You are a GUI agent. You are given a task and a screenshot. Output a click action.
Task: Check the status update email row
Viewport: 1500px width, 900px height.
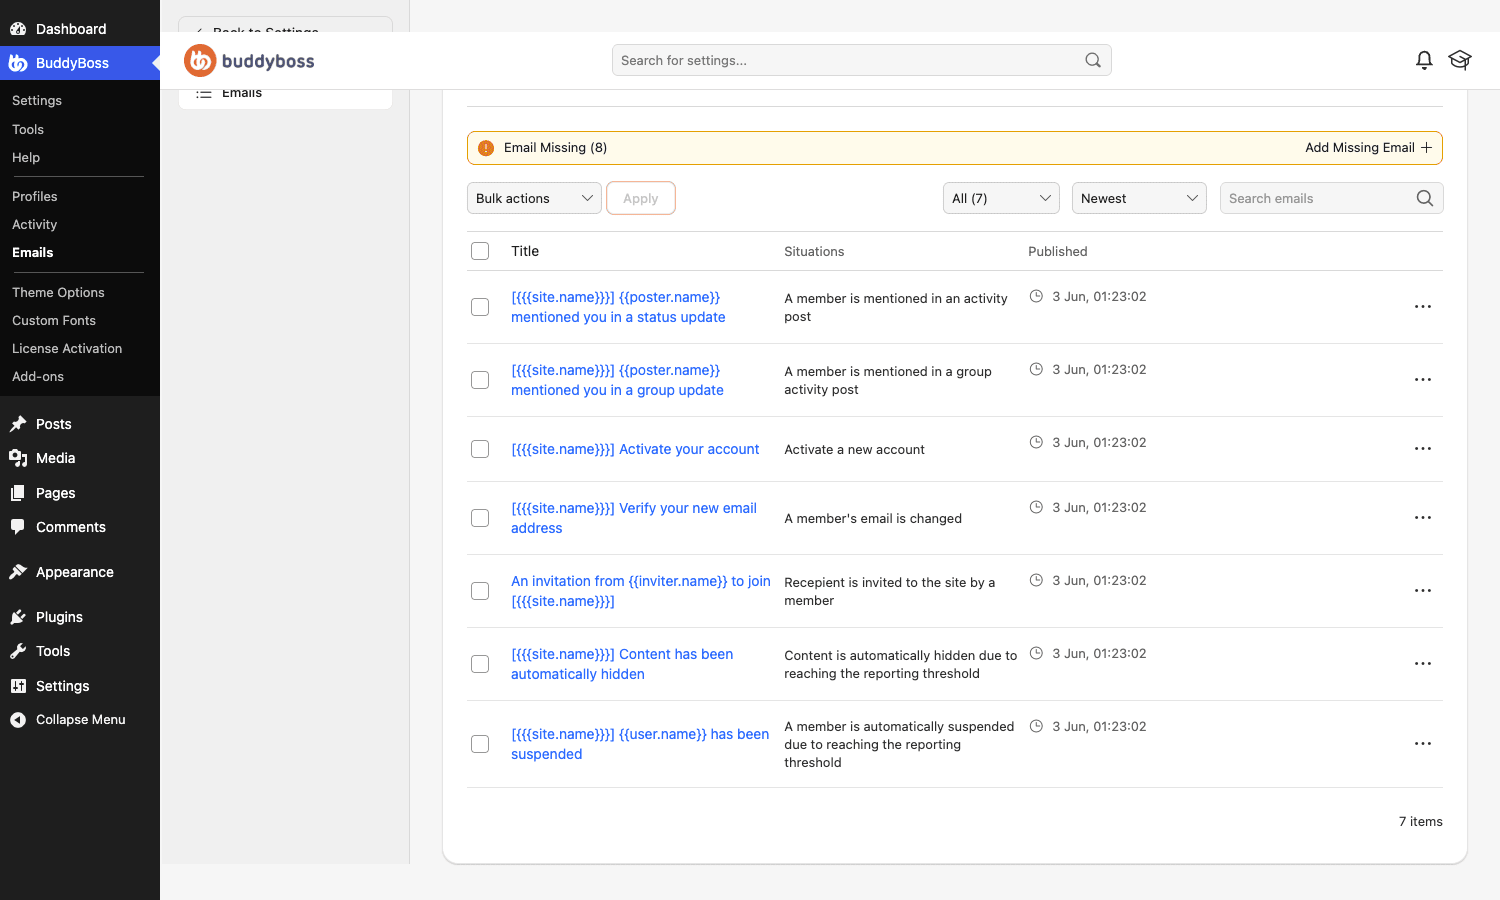(480, 307)
